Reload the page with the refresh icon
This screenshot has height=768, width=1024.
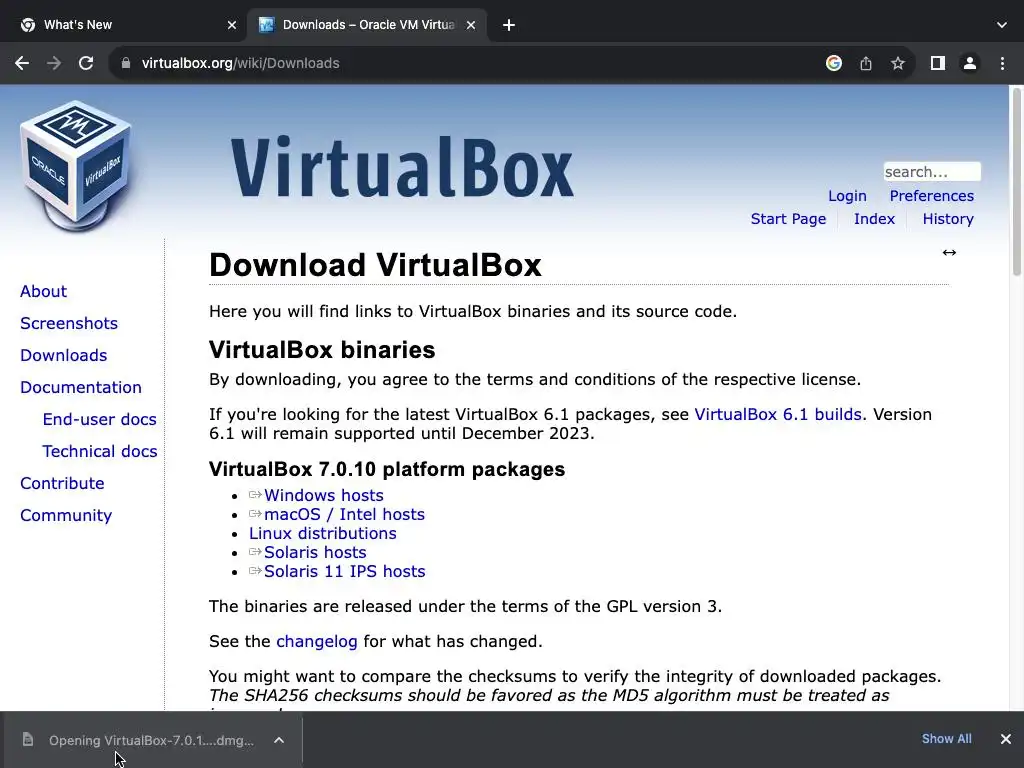point(86,63)
